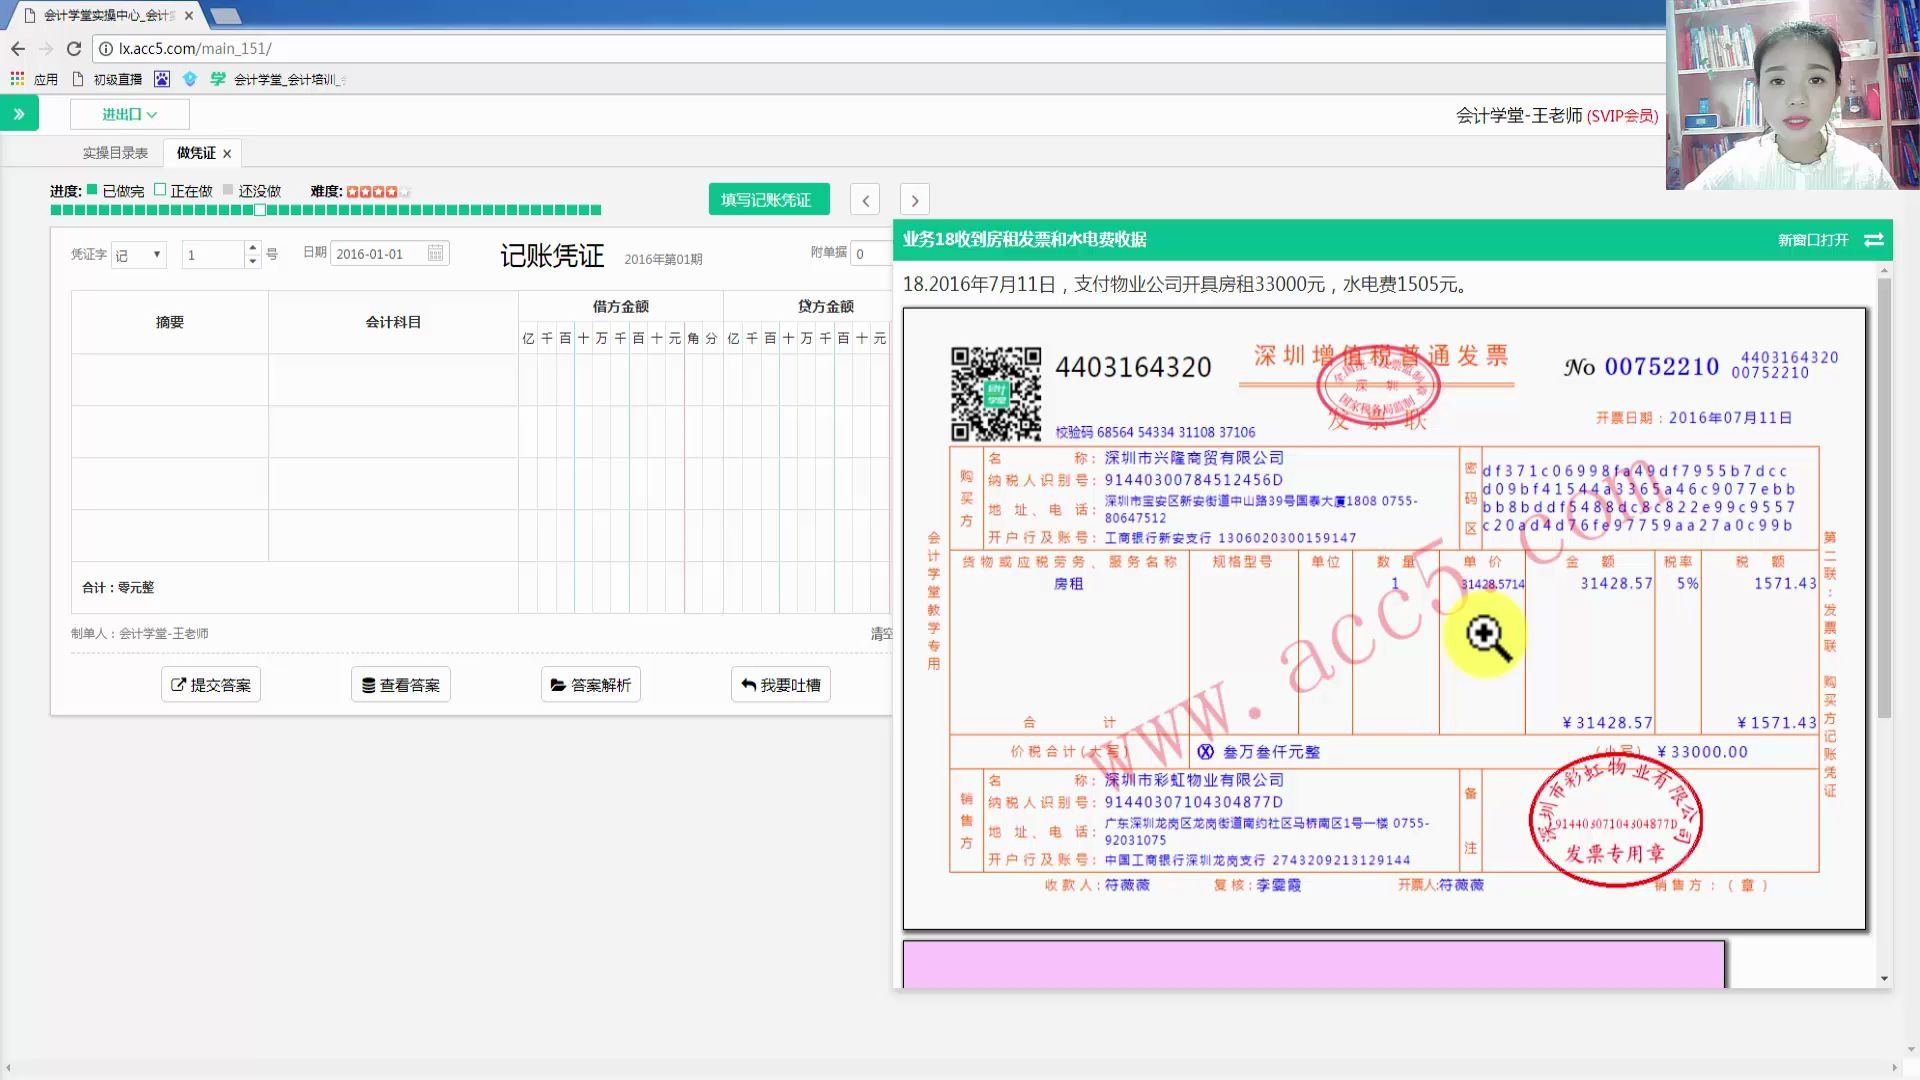Viewport: 1920px width, 1080px height.
Task: Click the browser reload icon
Action: 74,48
